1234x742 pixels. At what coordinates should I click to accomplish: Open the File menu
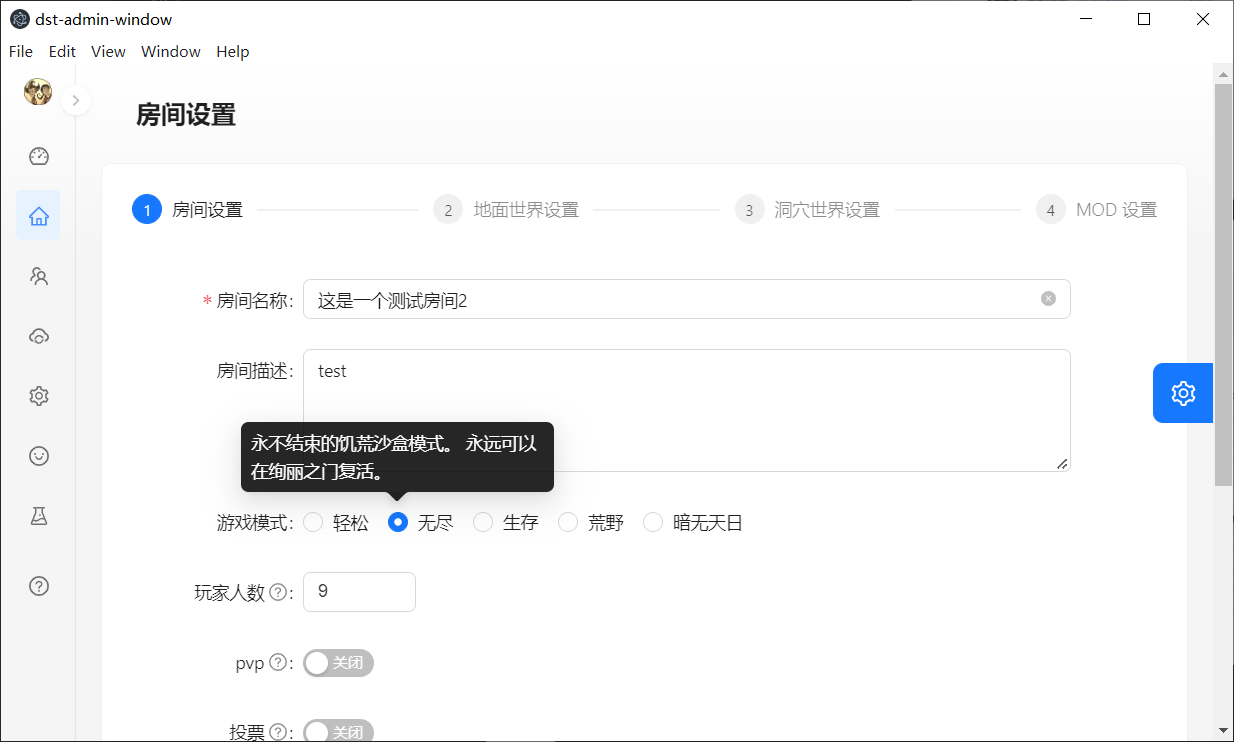point(21,52)
